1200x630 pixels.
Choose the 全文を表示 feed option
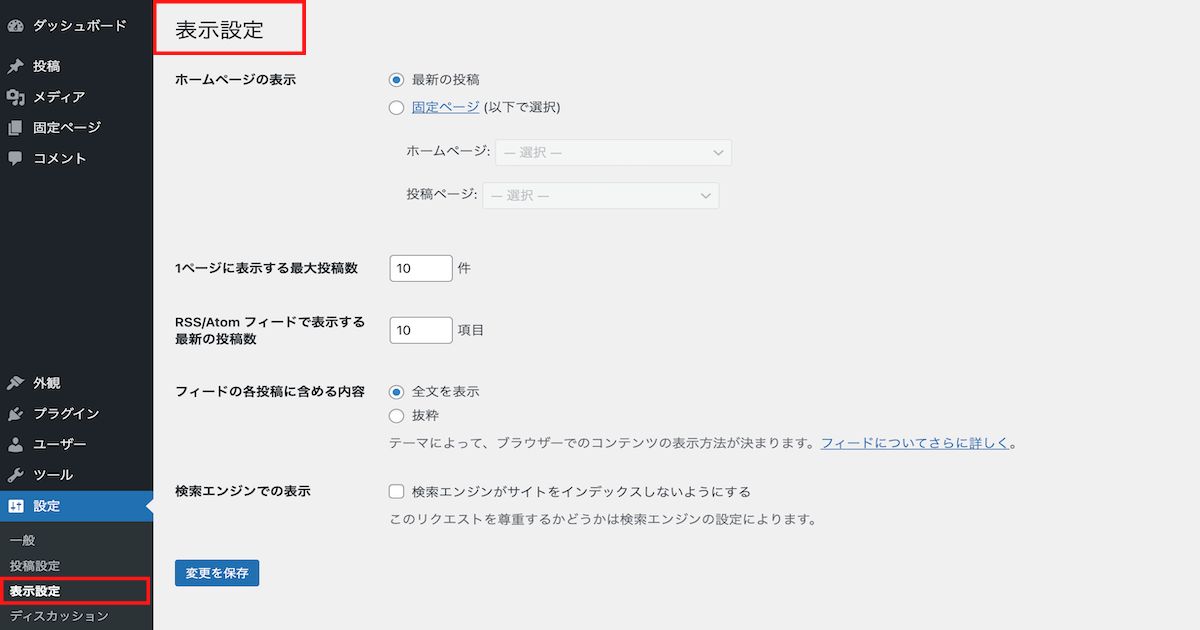point(397,391)
